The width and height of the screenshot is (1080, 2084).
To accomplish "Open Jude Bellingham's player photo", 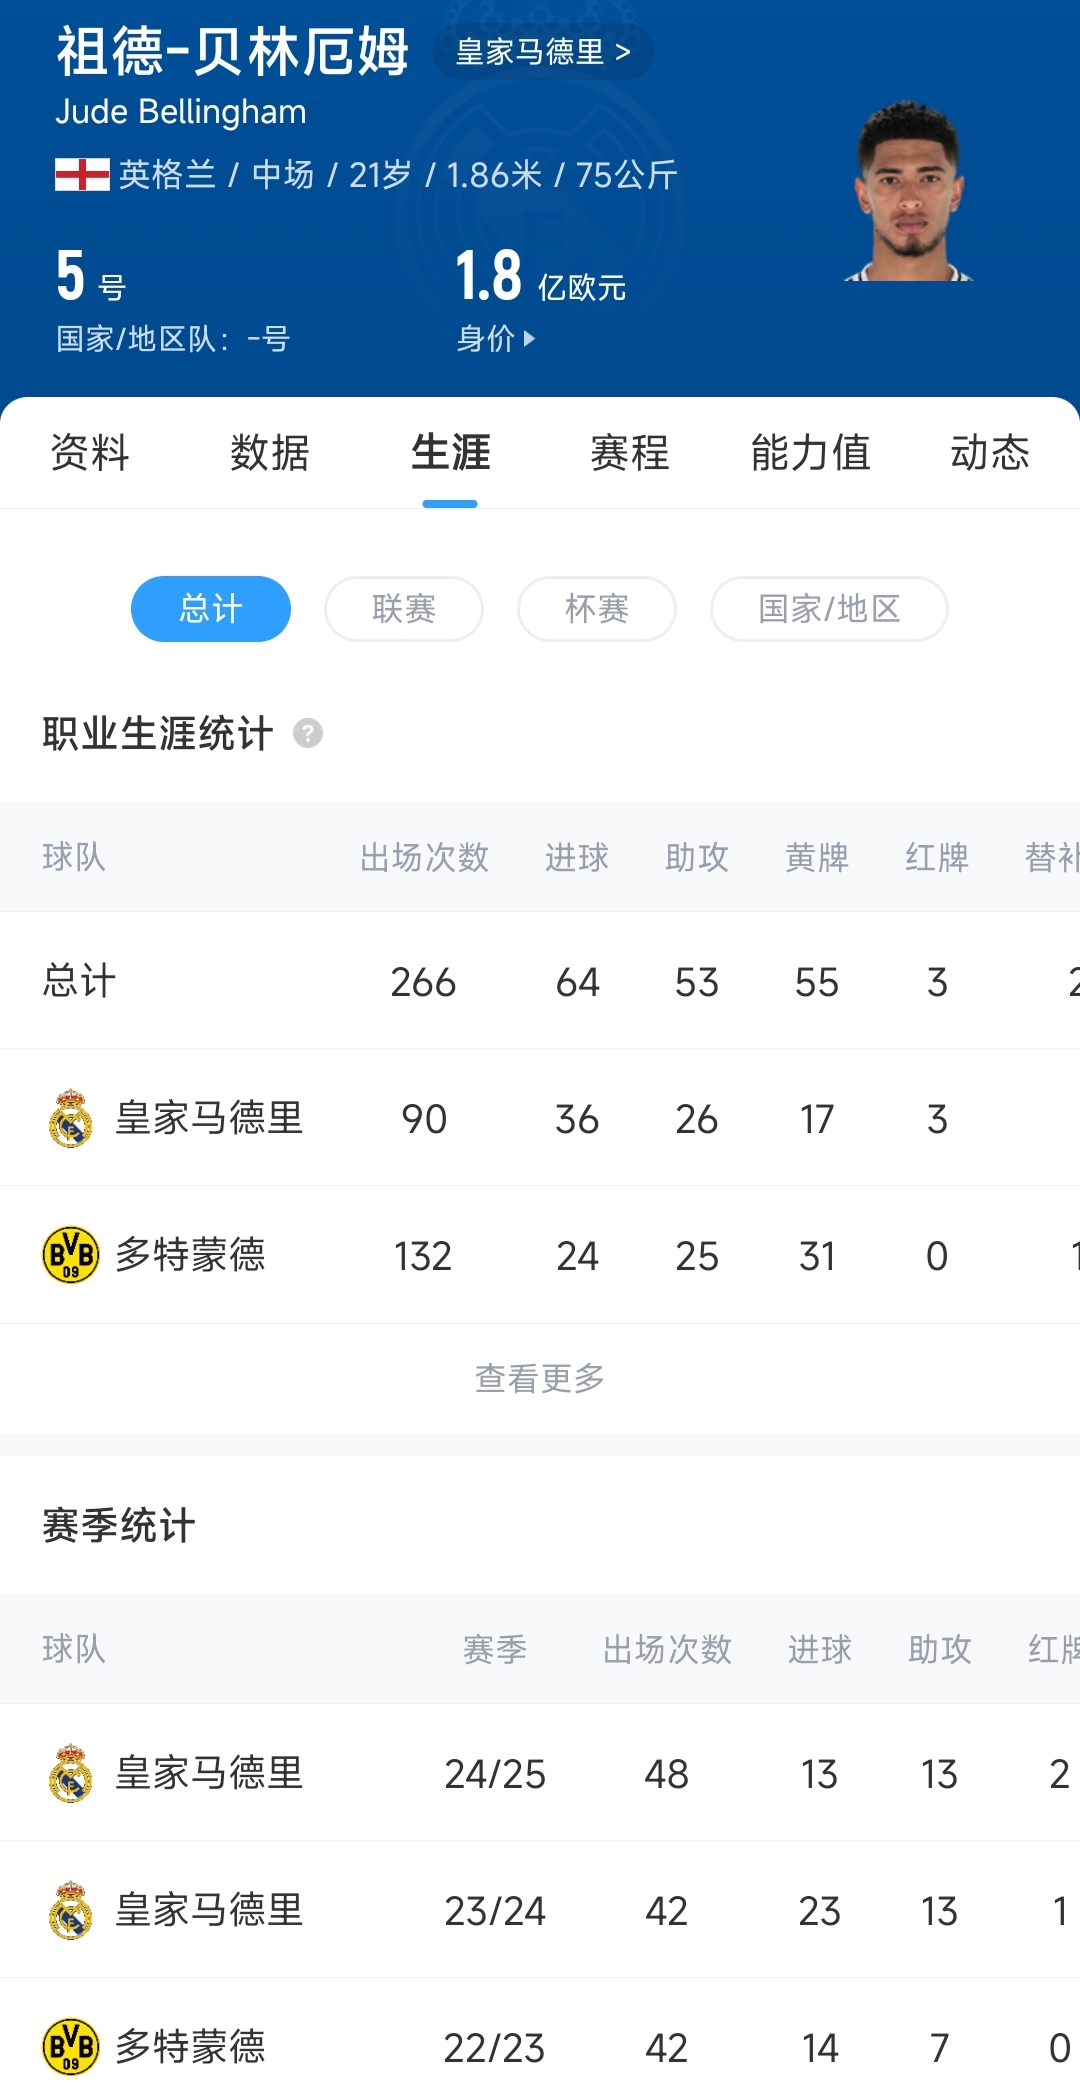I will [x=909, y=191].
